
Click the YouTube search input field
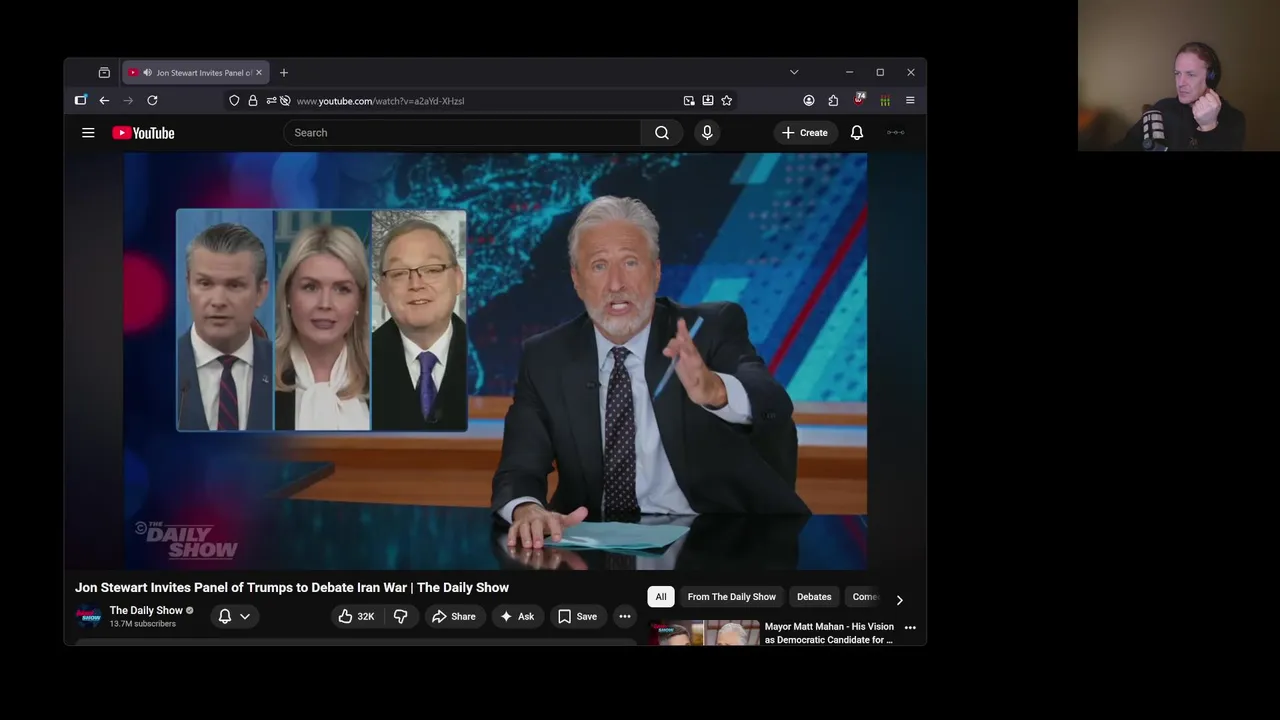(462, 132)
